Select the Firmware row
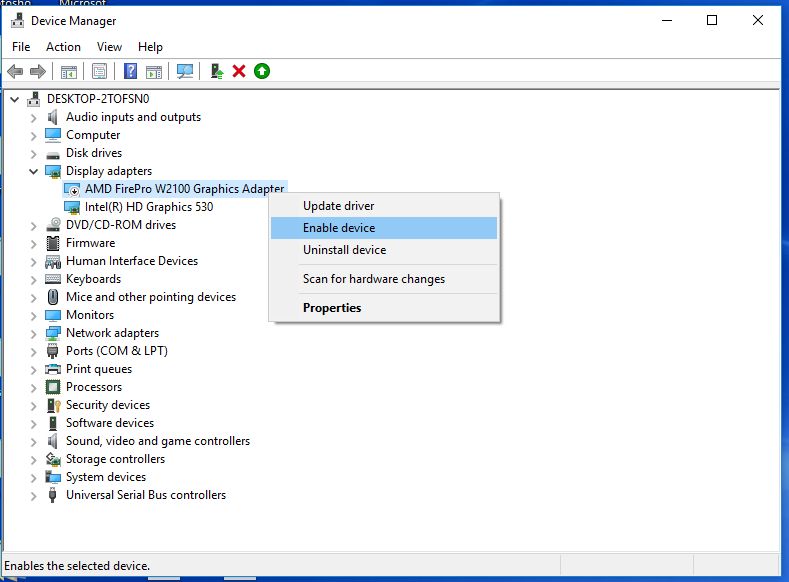This screenshot has width=789, height=582. point(91,243)
